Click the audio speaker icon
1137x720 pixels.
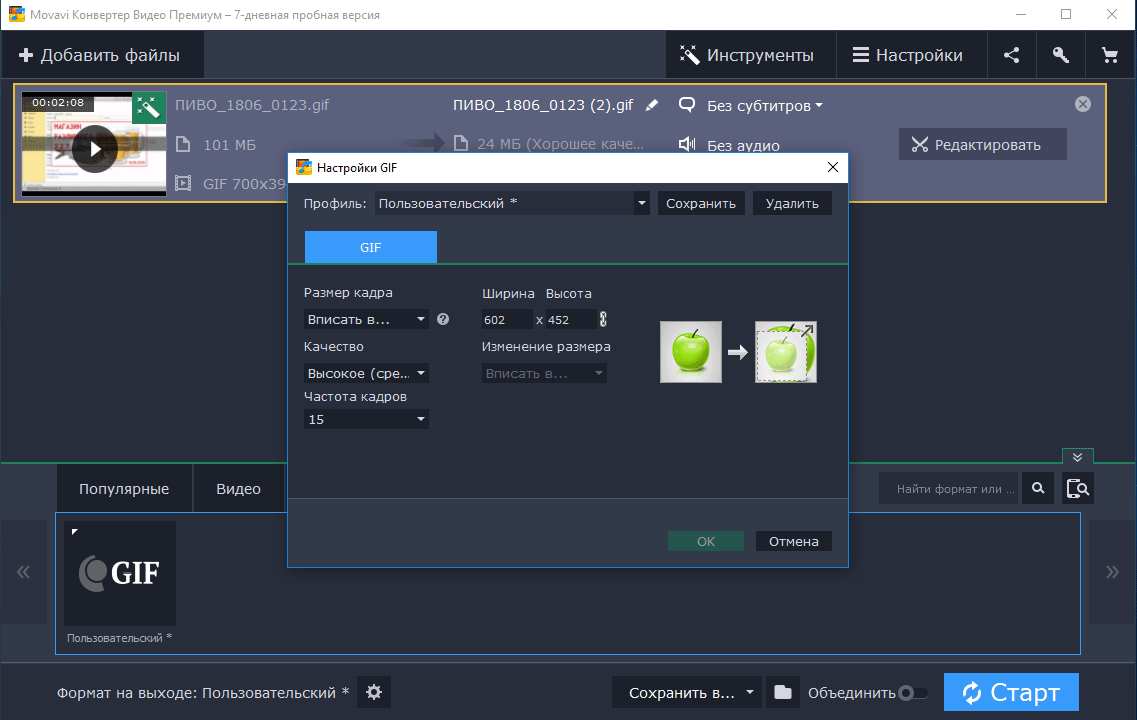(687, 145)
